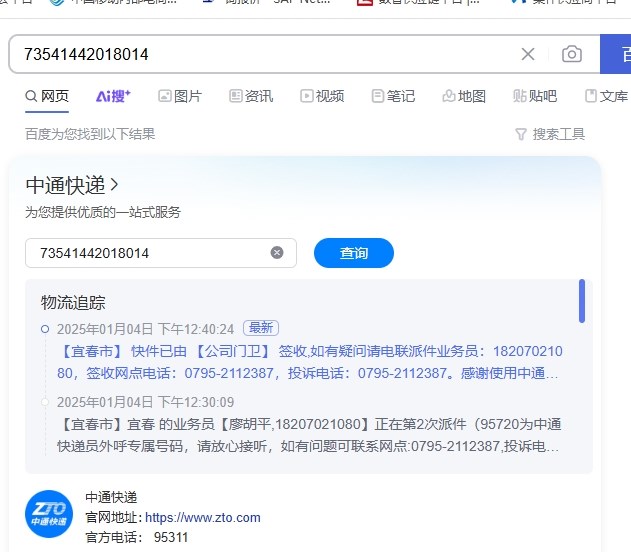Click the 中通快递 name beside the logo

click(111, 497)
